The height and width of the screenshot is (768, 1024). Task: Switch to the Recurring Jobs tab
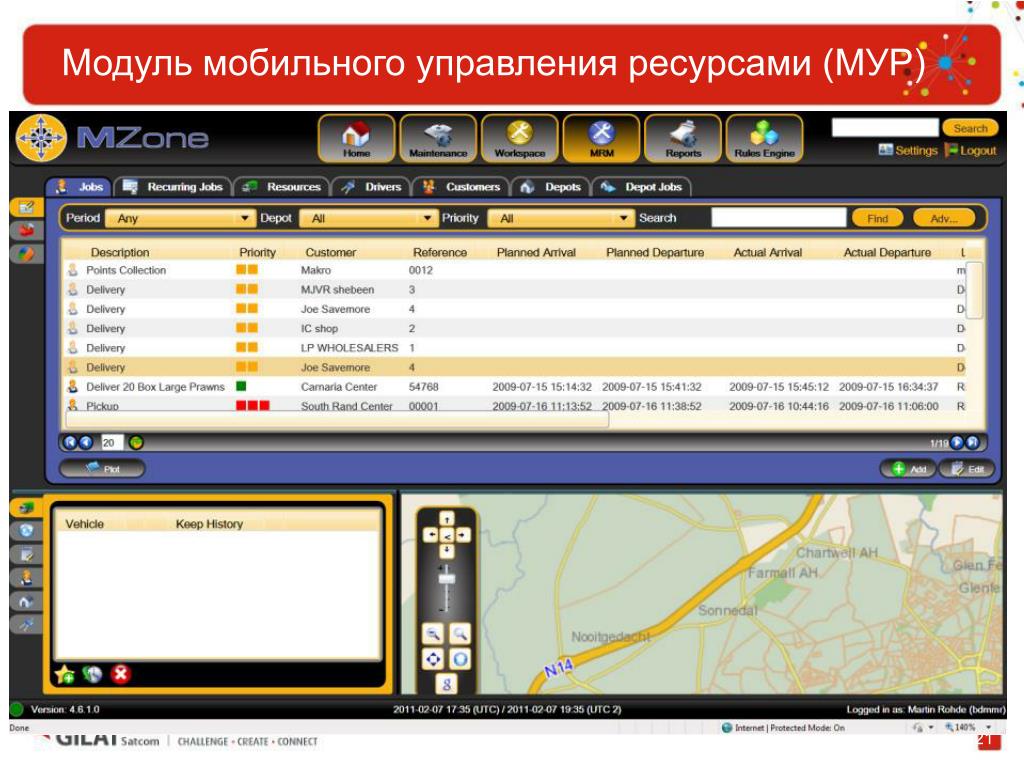[x=174, y=187]
